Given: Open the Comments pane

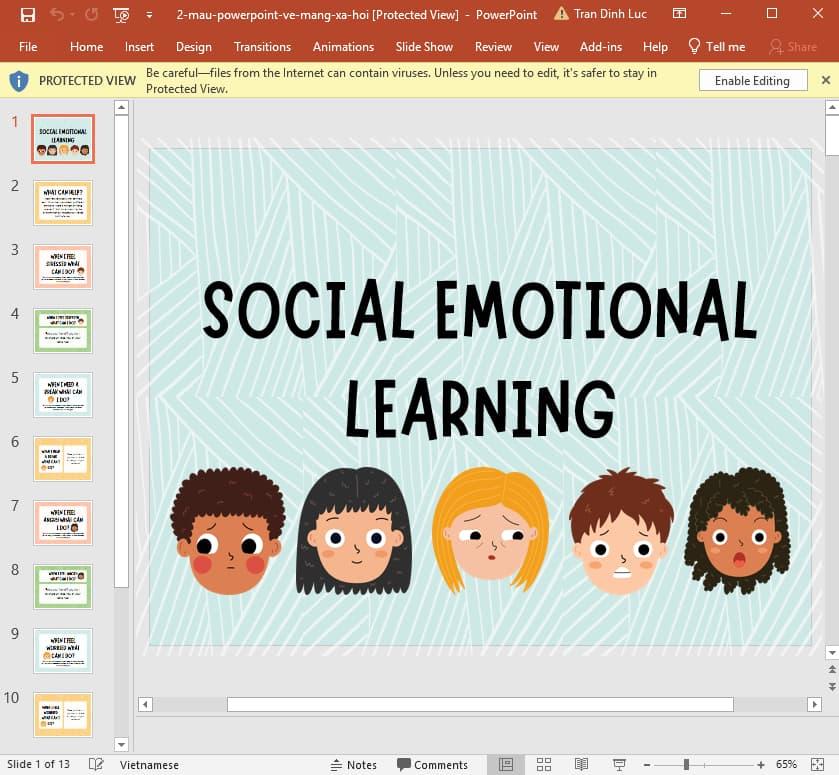Looking at the screenshot, I should click(433, 764).
